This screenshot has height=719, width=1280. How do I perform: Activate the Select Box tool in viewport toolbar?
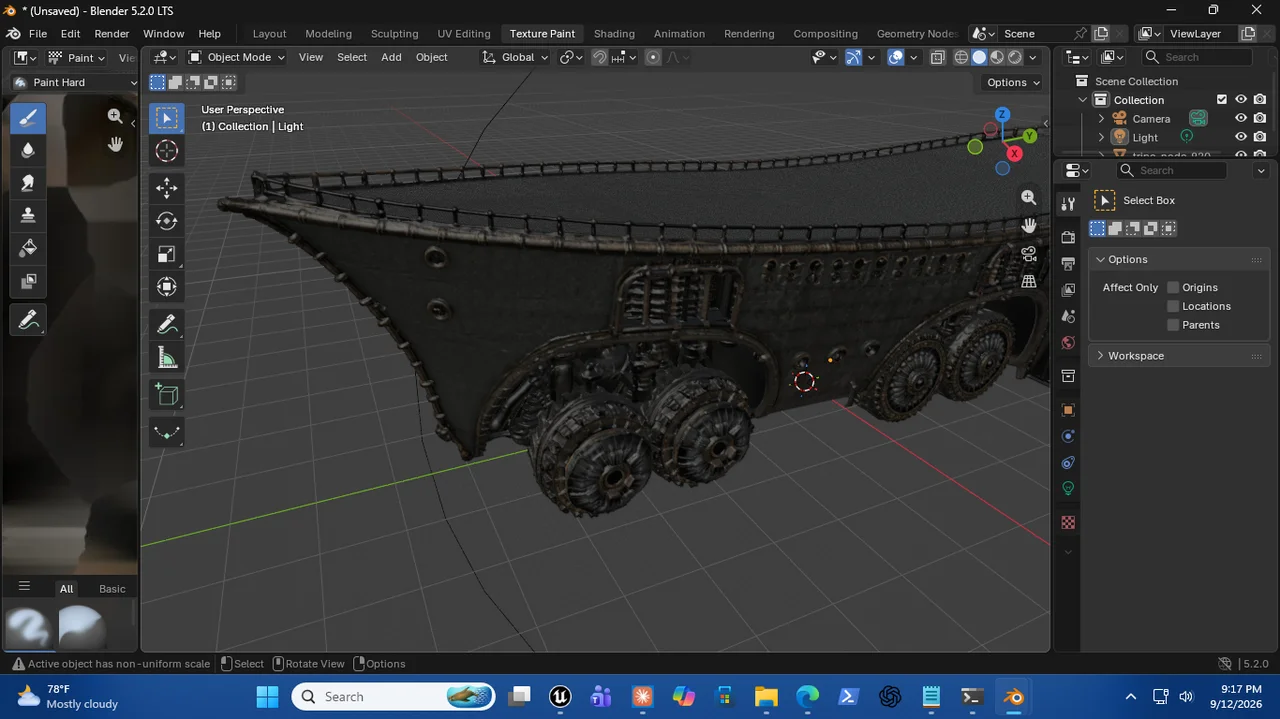tap(167, 118)
